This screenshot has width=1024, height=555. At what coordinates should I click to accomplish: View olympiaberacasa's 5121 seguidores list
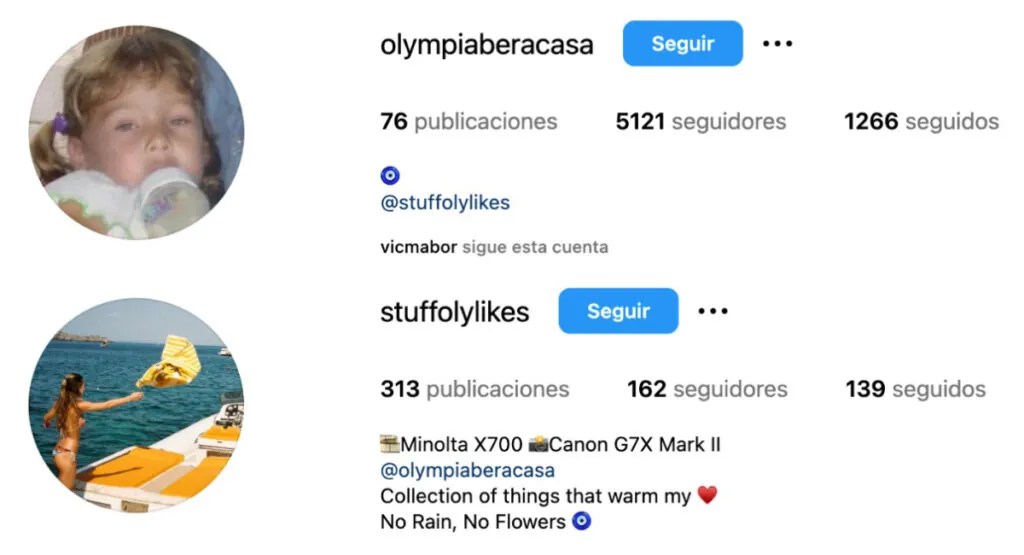point(701,121)
